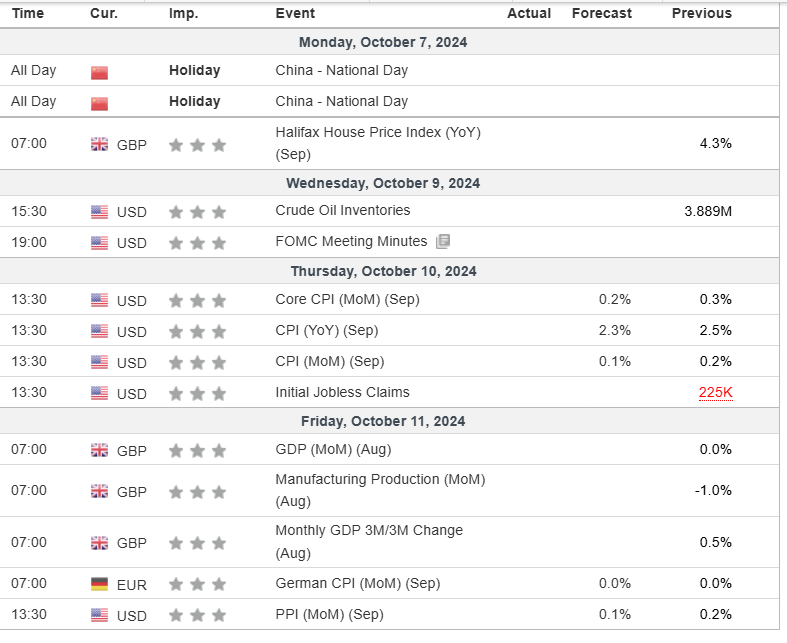The height and width of the screenshot is (643, 787).
Task: Click US flag in Crude Oil Inventories row
Action: (x=99, y=212)
